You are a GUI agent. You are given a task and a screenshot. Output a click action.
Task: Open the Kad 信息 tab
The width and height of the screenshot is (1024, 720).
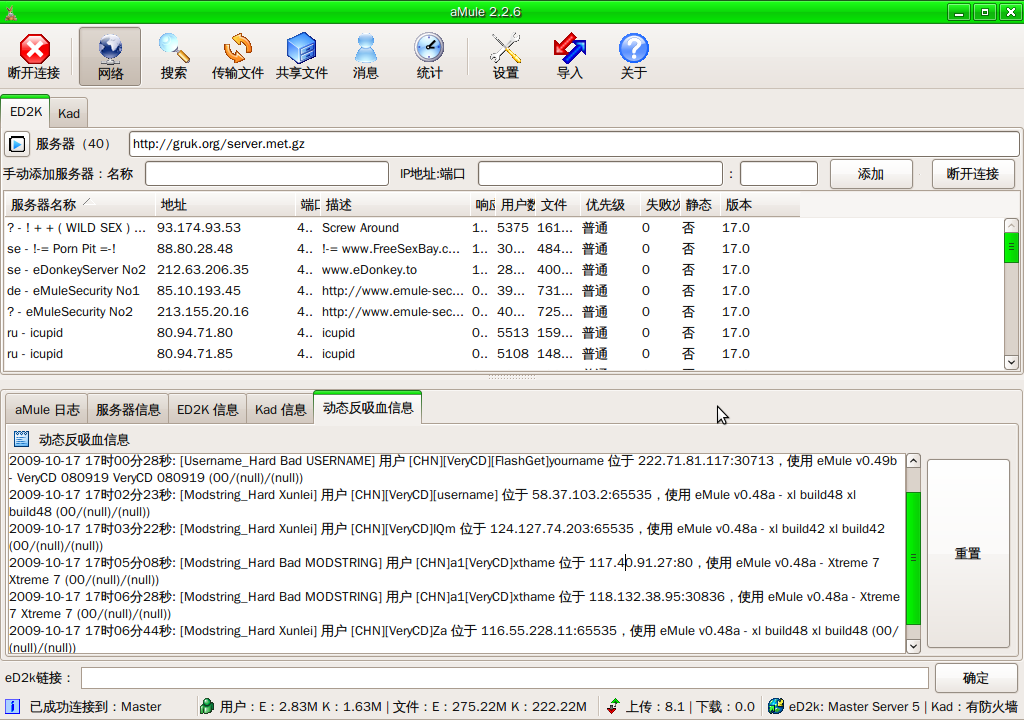[280, 410]
